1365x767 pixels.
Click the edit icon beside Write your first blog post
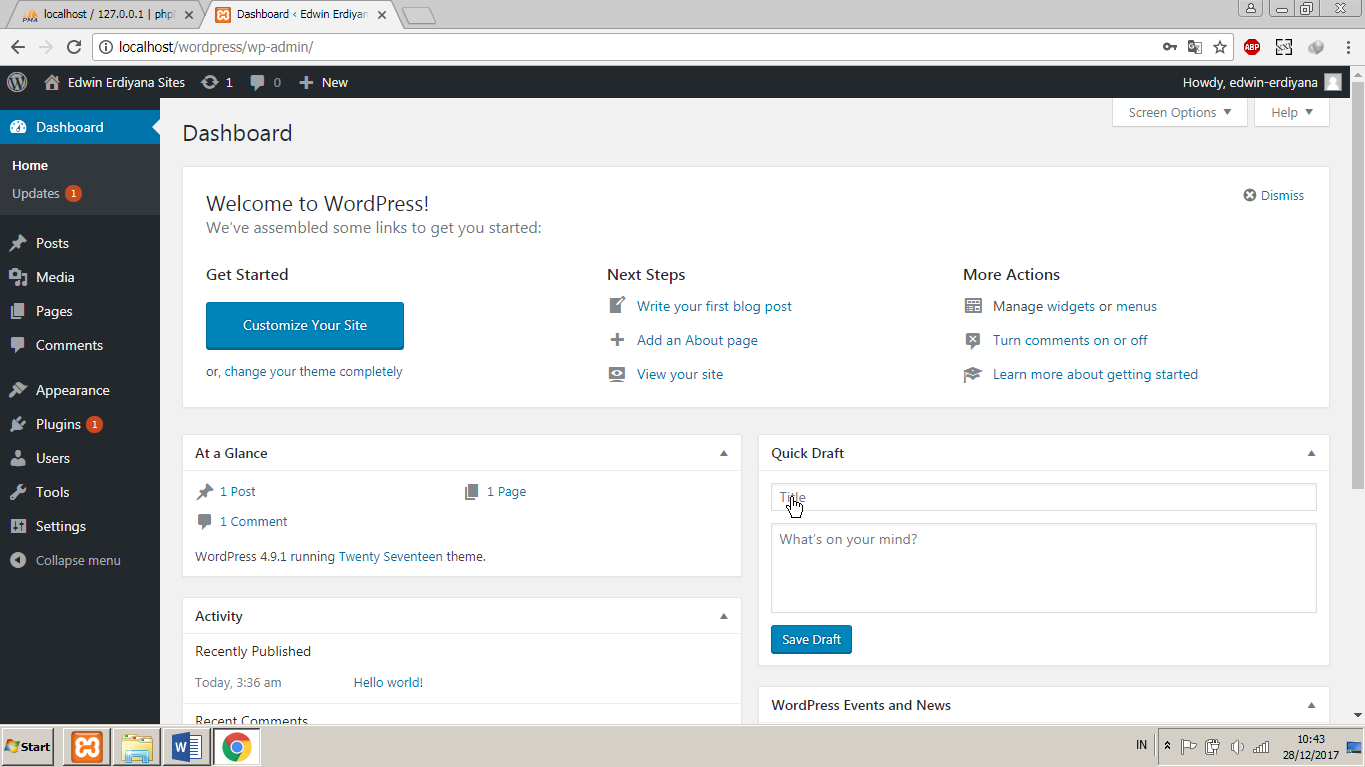pyautogui.click(x=617, y=306)
